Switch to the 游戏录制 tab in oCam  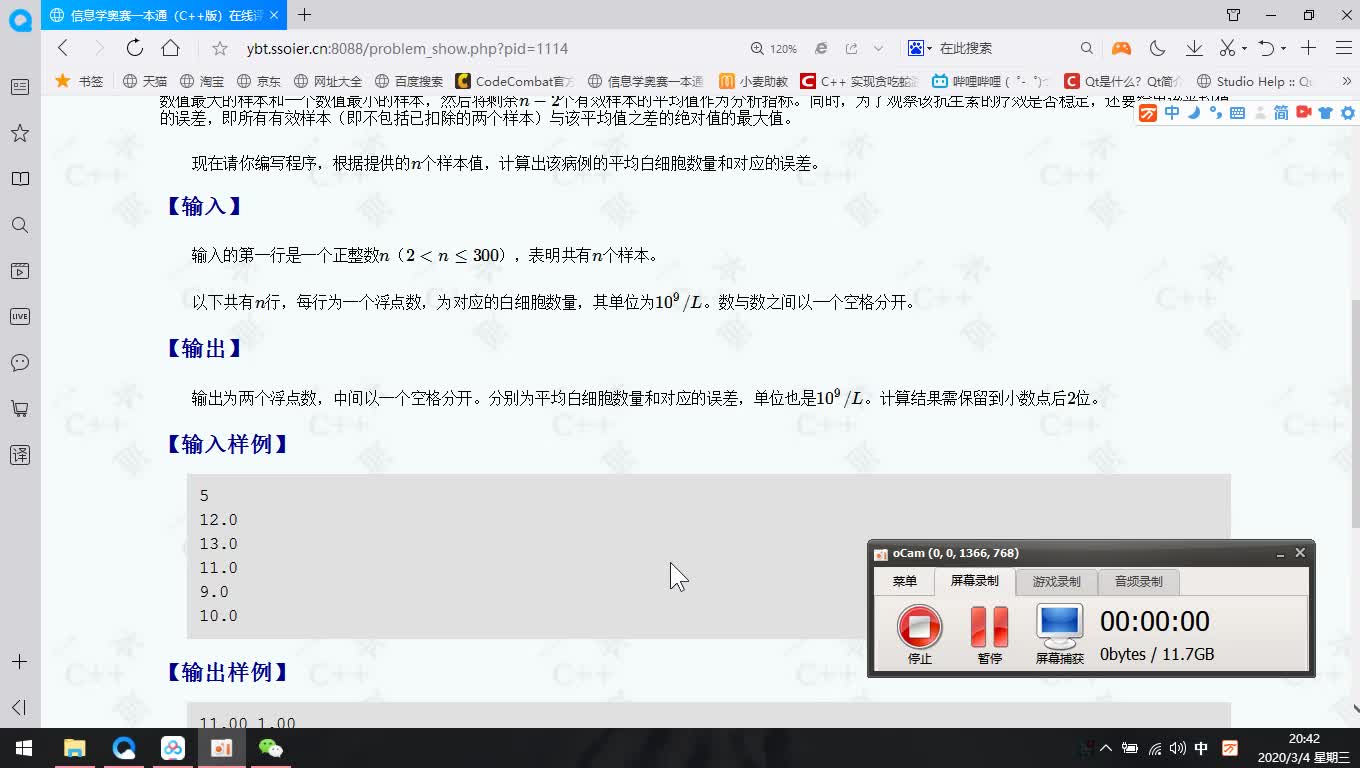point(1057,581)
